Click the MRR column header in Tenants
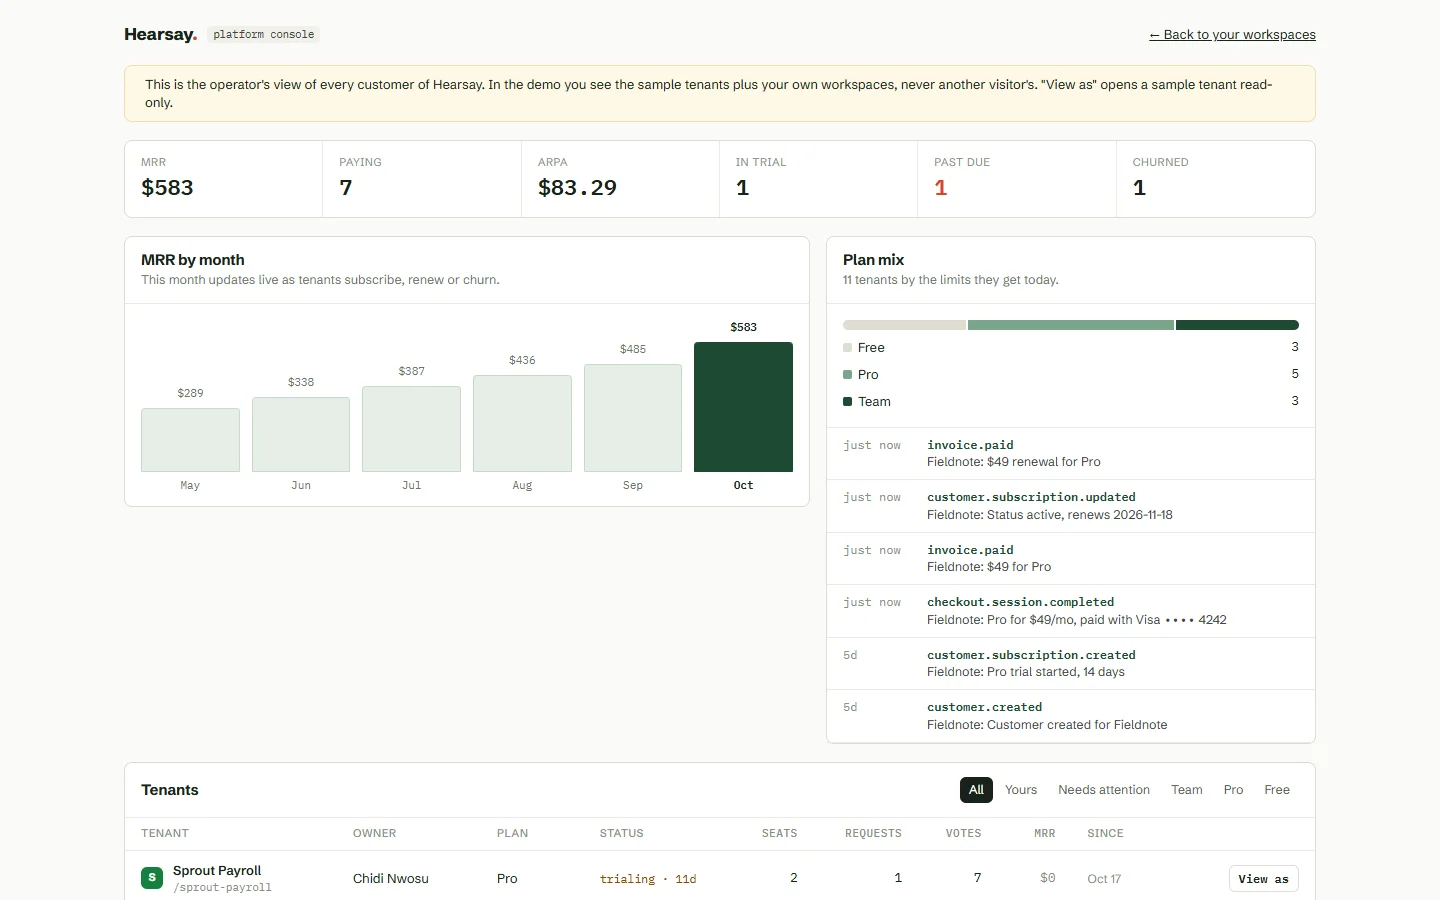 (1045, 833)
